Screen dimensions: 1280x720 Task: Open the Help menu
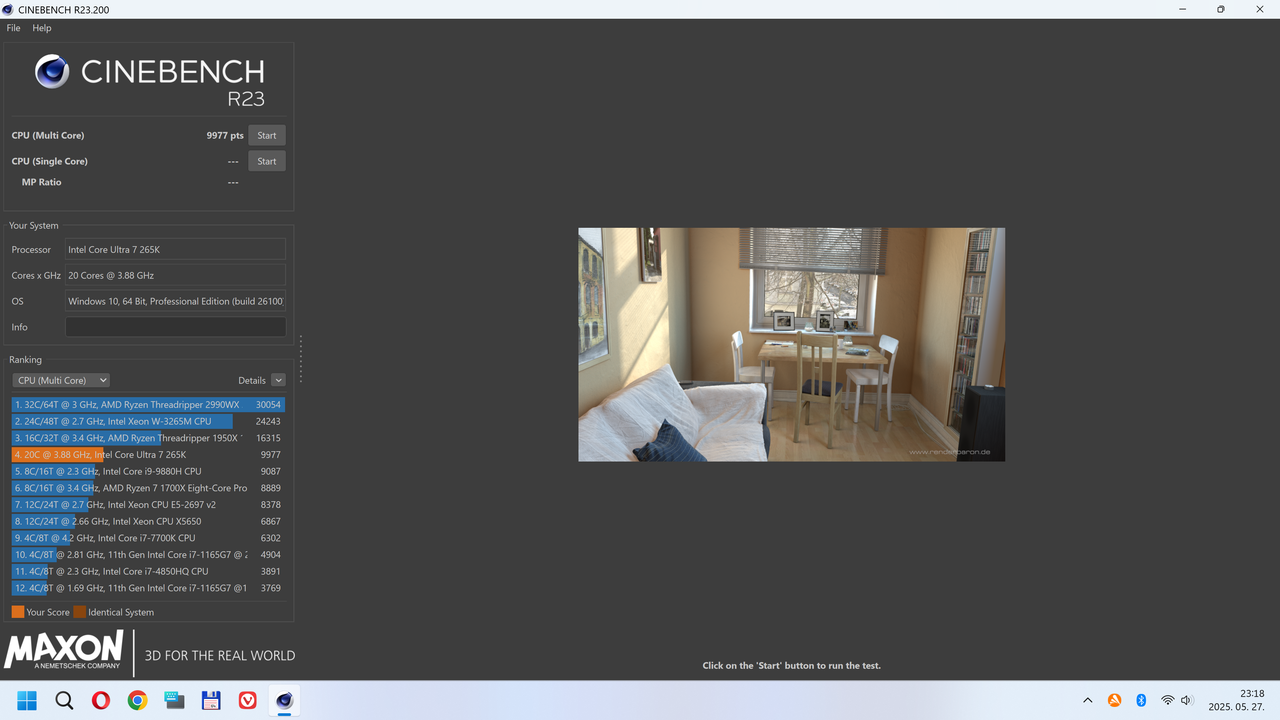[x=42, y=28]
